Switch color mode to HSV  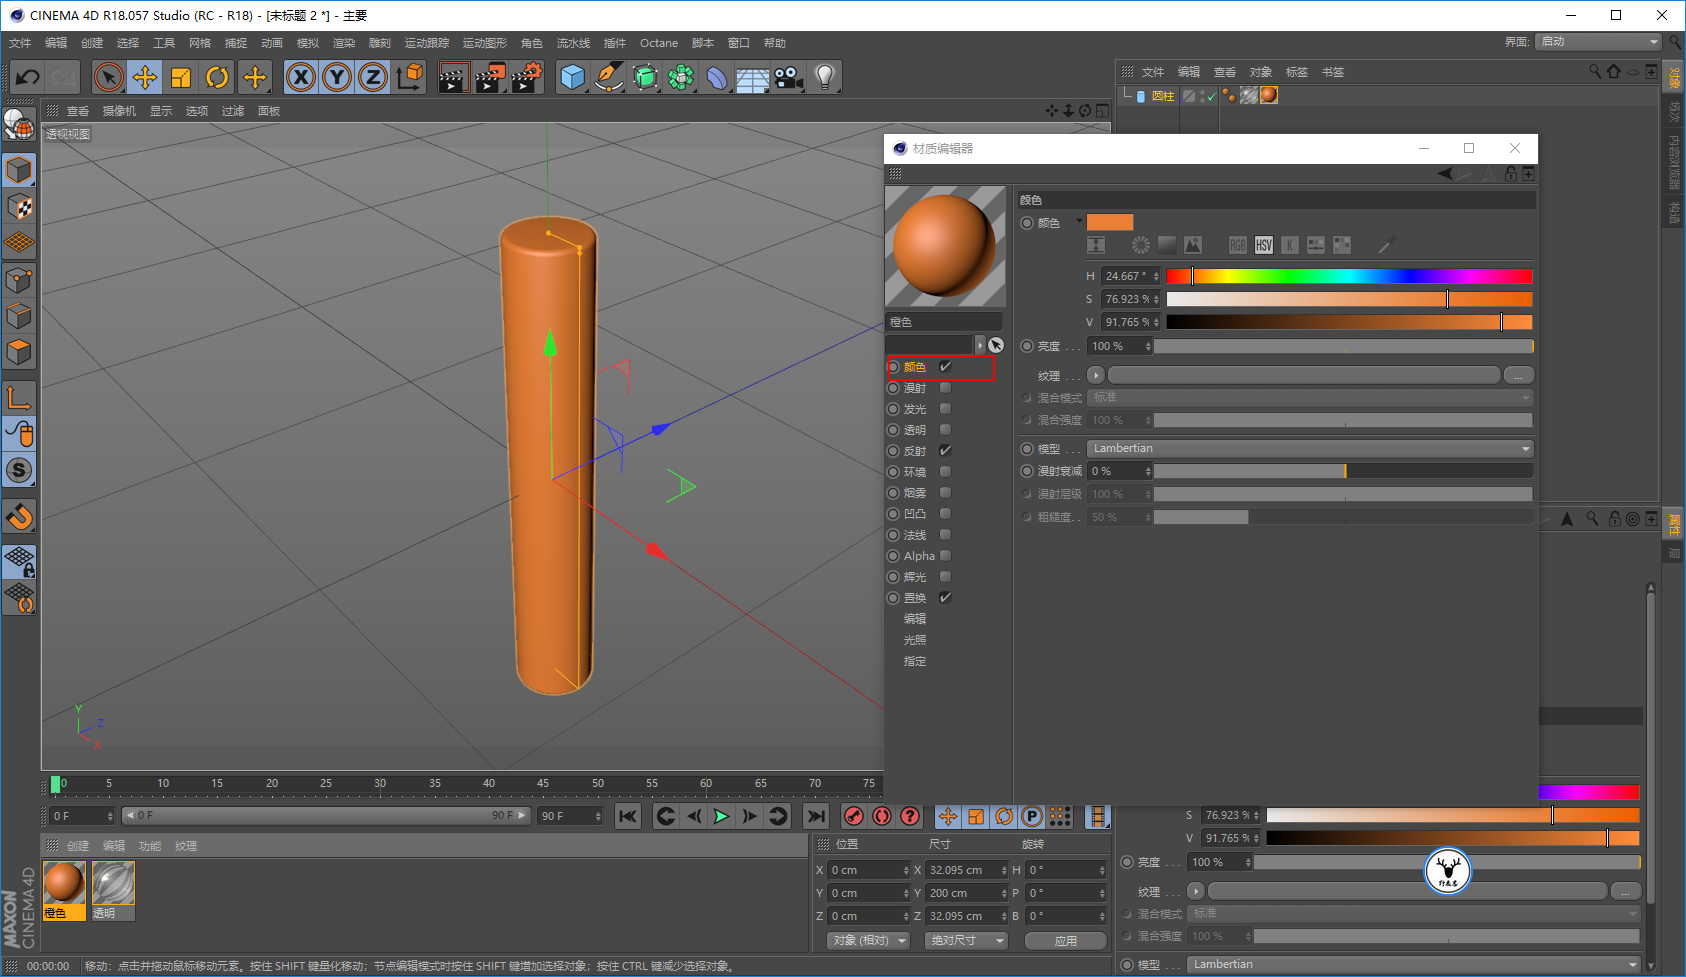click(x=1264, y=245)
